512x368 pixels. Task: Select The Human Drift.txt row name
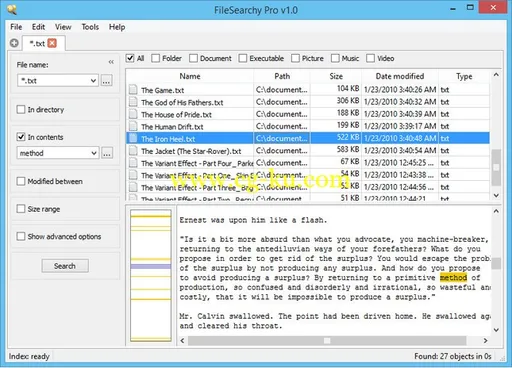point(172,127)
